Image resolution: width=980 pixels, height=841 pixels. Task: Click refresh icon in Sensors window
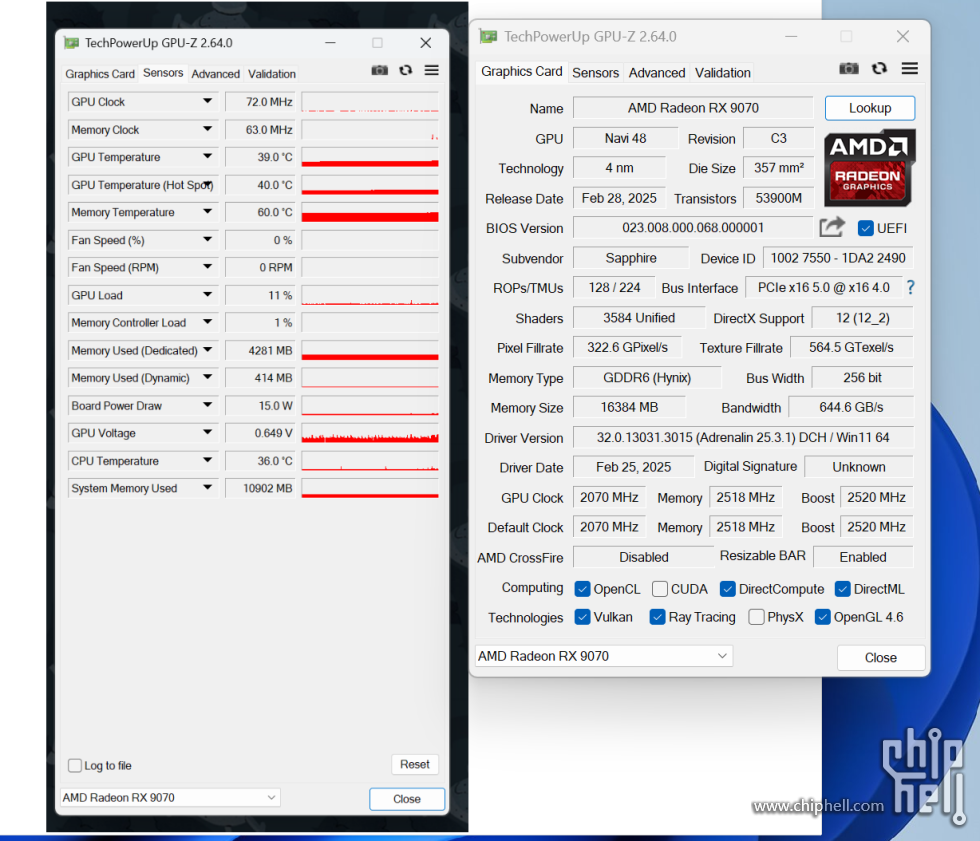pos(406,70)
